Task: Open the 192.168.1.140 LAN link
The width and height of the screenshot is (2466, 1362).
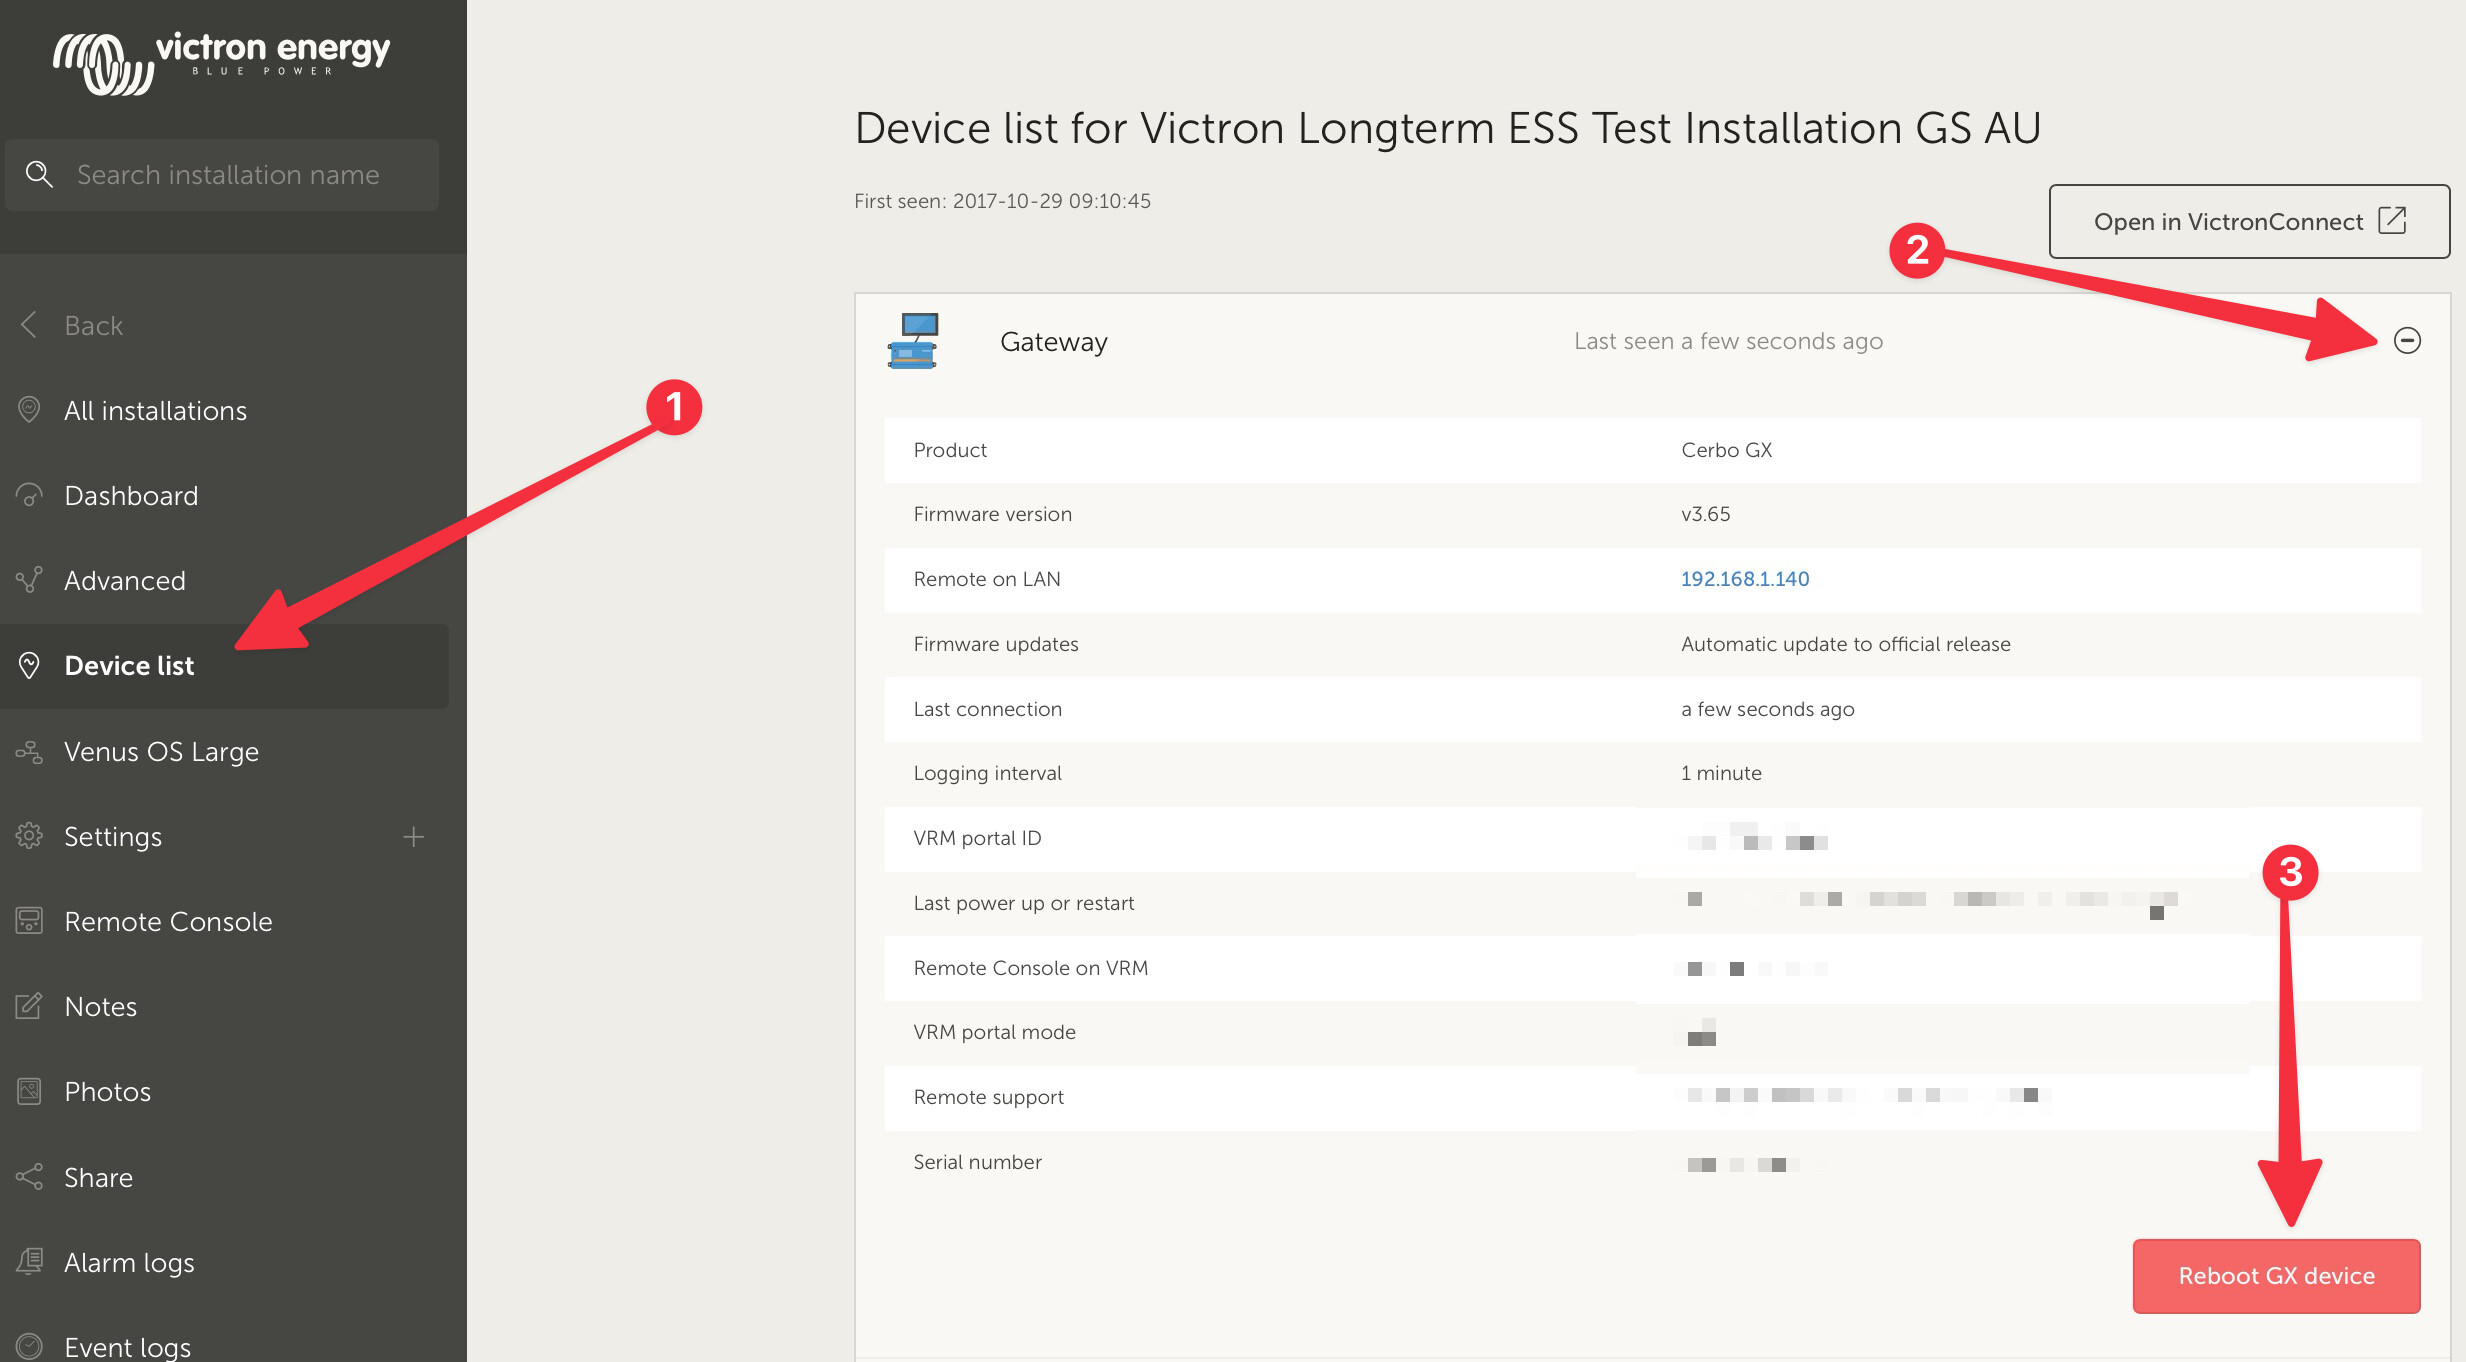Action: click(1744, 579)
